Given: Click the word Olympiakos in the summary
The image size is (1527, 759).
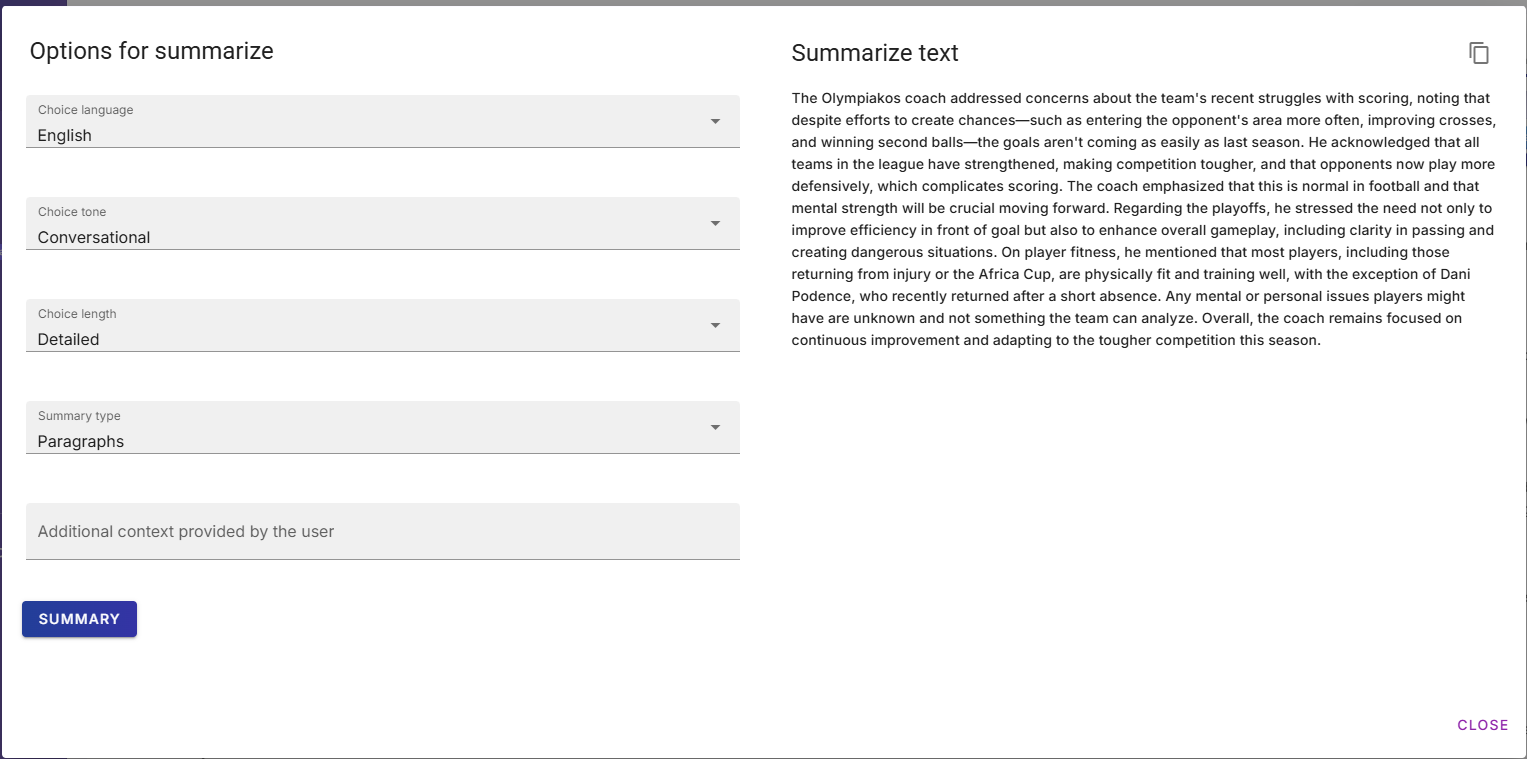Looking at the screenshot, I should (860, 98).
